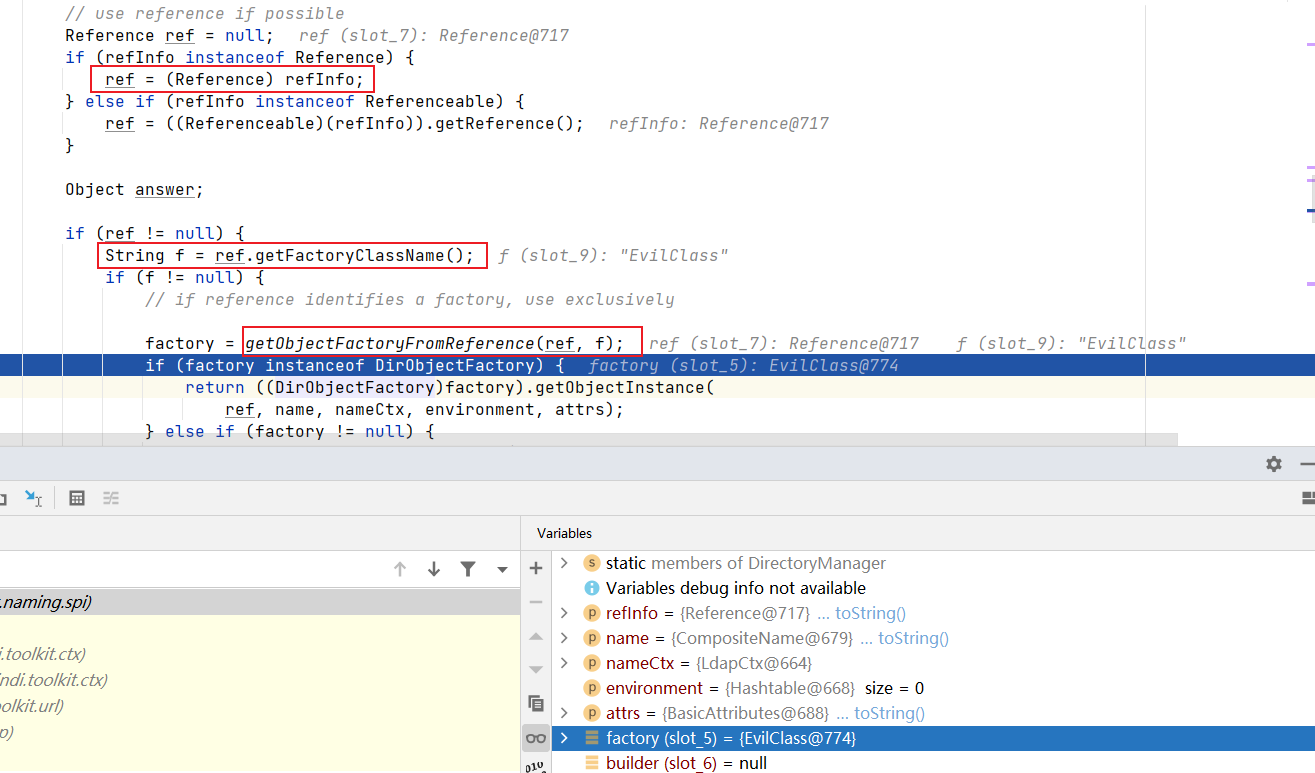
Task: Click the 'Reference ref = null;' declaration
Action: click(170, 35)
